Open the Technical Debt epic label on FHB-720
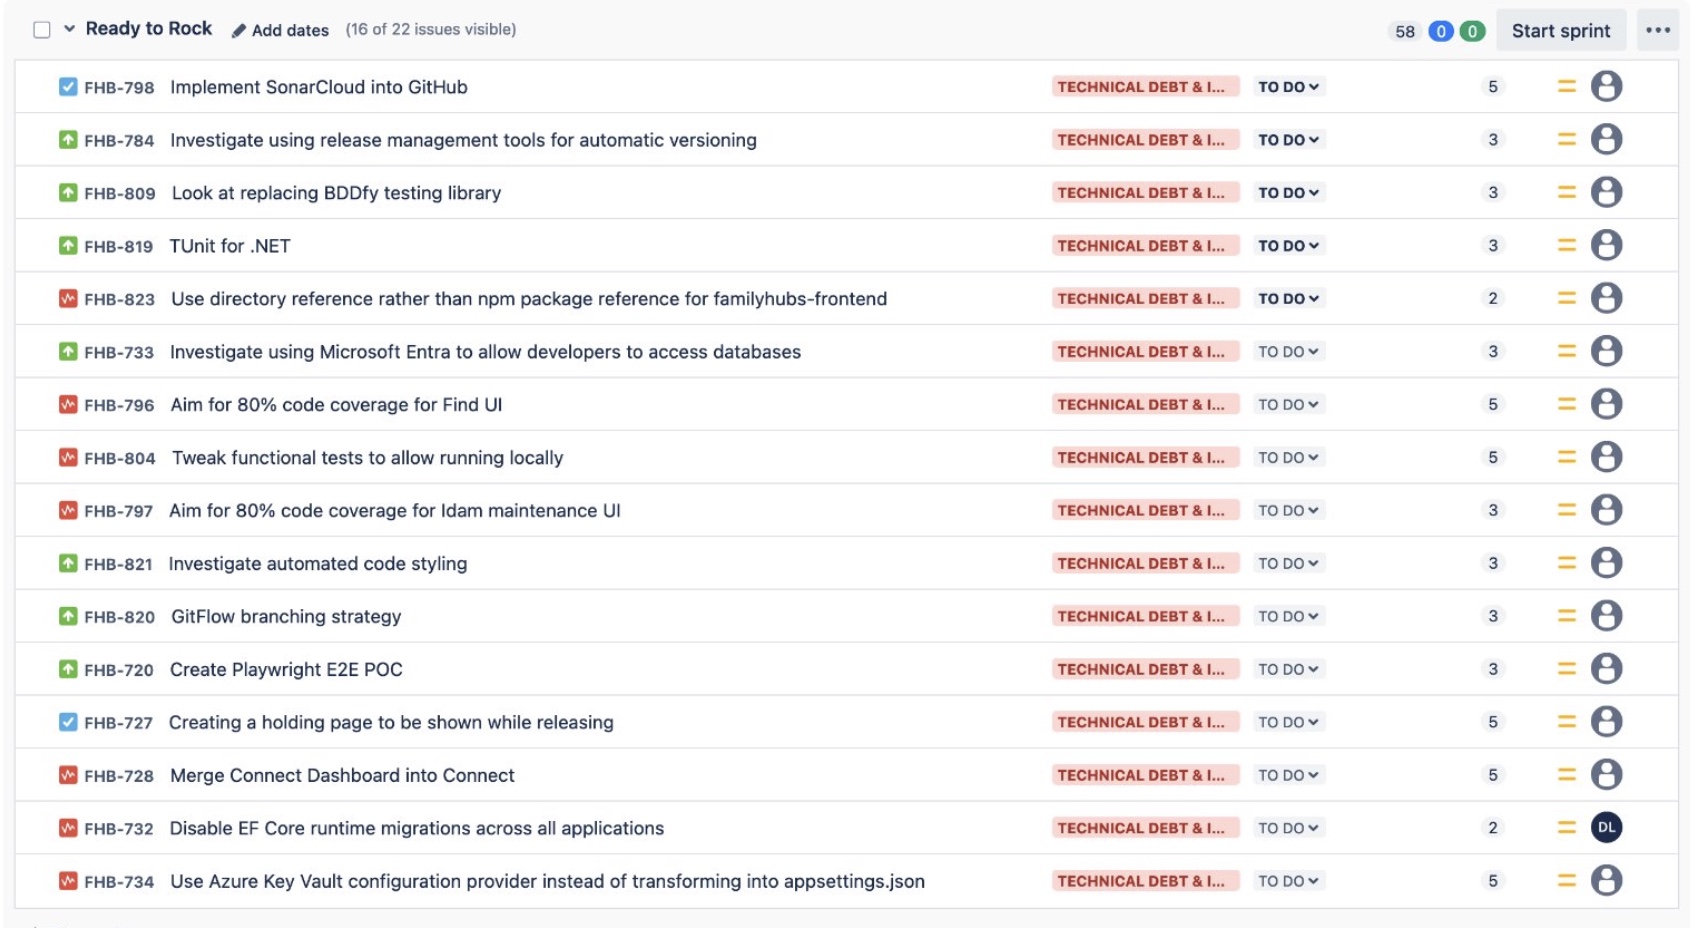Image resolution: width=1696 pixels, height=928 pixels. (1145, 670)
